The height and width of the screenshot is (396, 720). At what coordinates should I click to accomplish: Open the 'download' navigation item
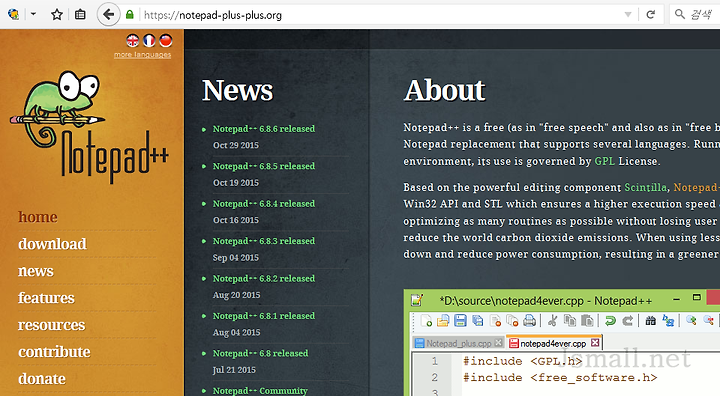(x=52, y=243)
